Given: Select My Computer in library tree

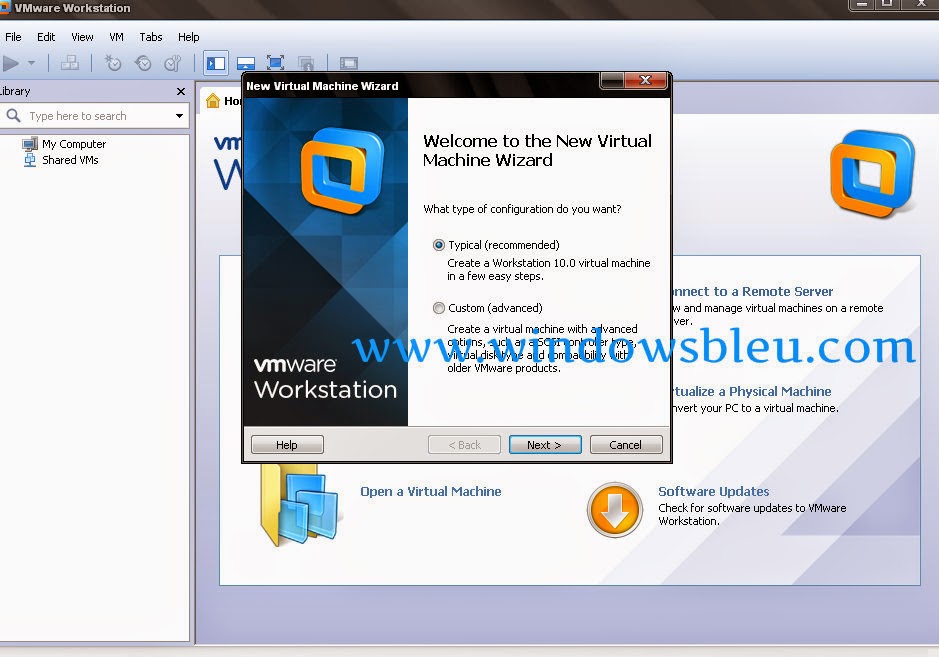Looking at the screenshot, I should click(x=74, y=144).
